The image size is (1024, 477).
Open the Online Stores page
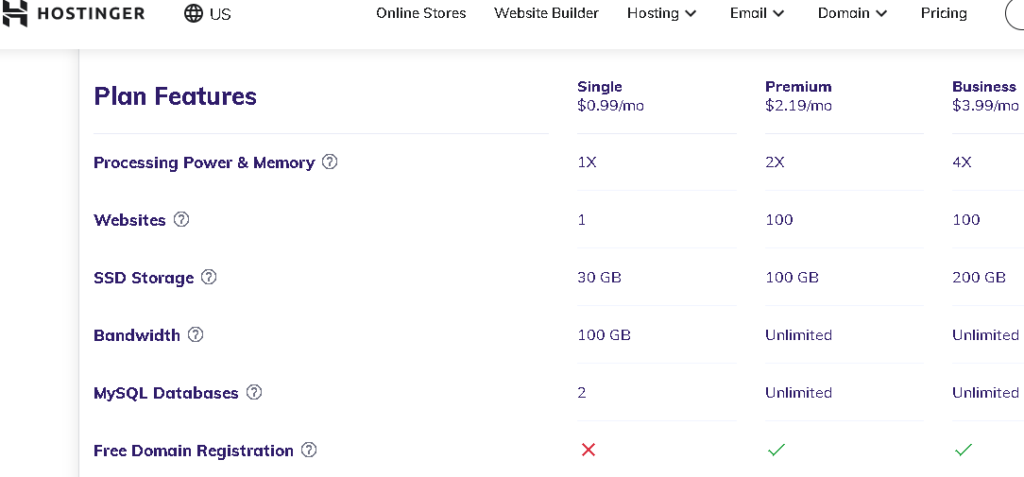pos(421,13)
